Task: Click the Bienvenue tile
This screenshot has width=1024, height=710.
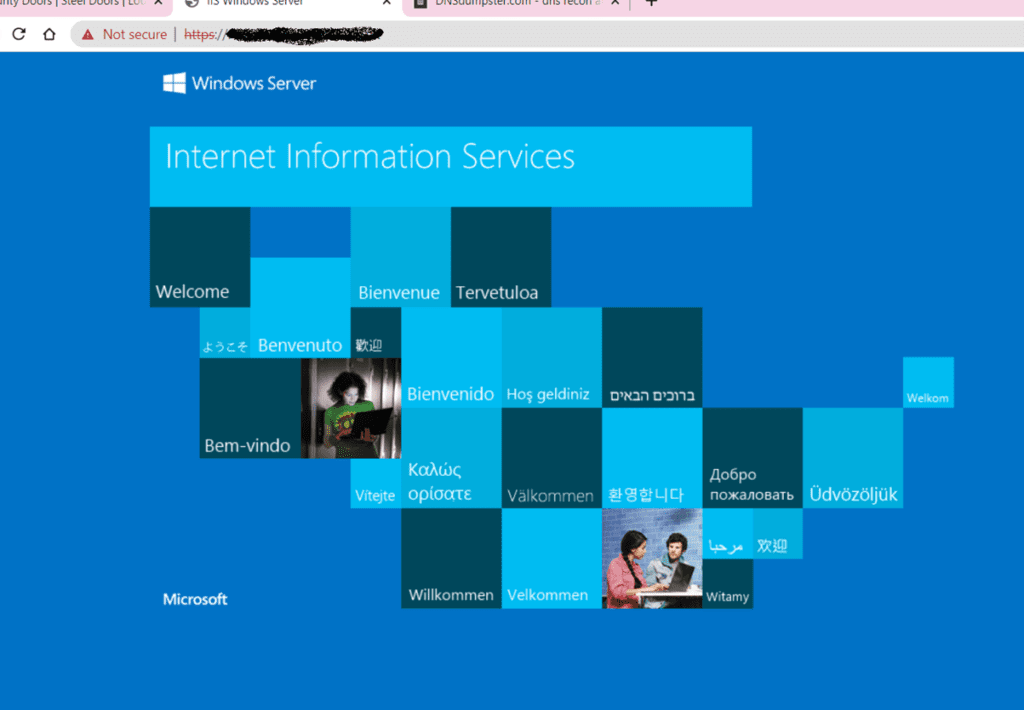Action: tap(400, 257)
